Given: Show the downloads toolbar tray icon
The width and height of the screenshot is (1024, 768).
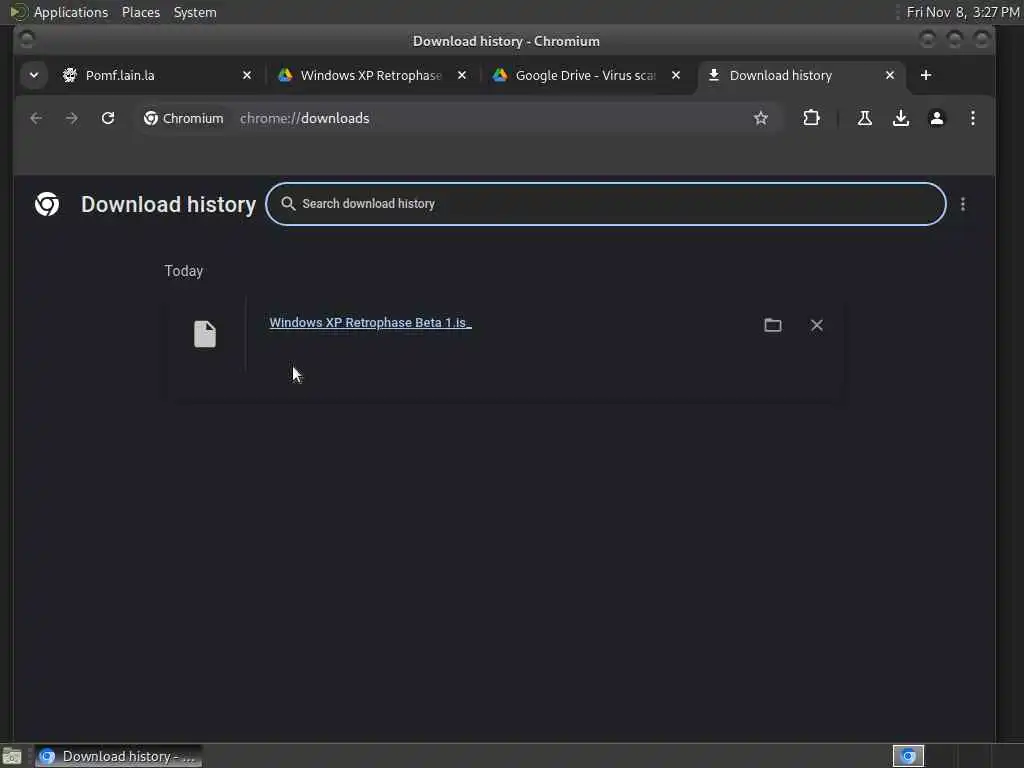Looking at the screenshot, I should point(901,118).
